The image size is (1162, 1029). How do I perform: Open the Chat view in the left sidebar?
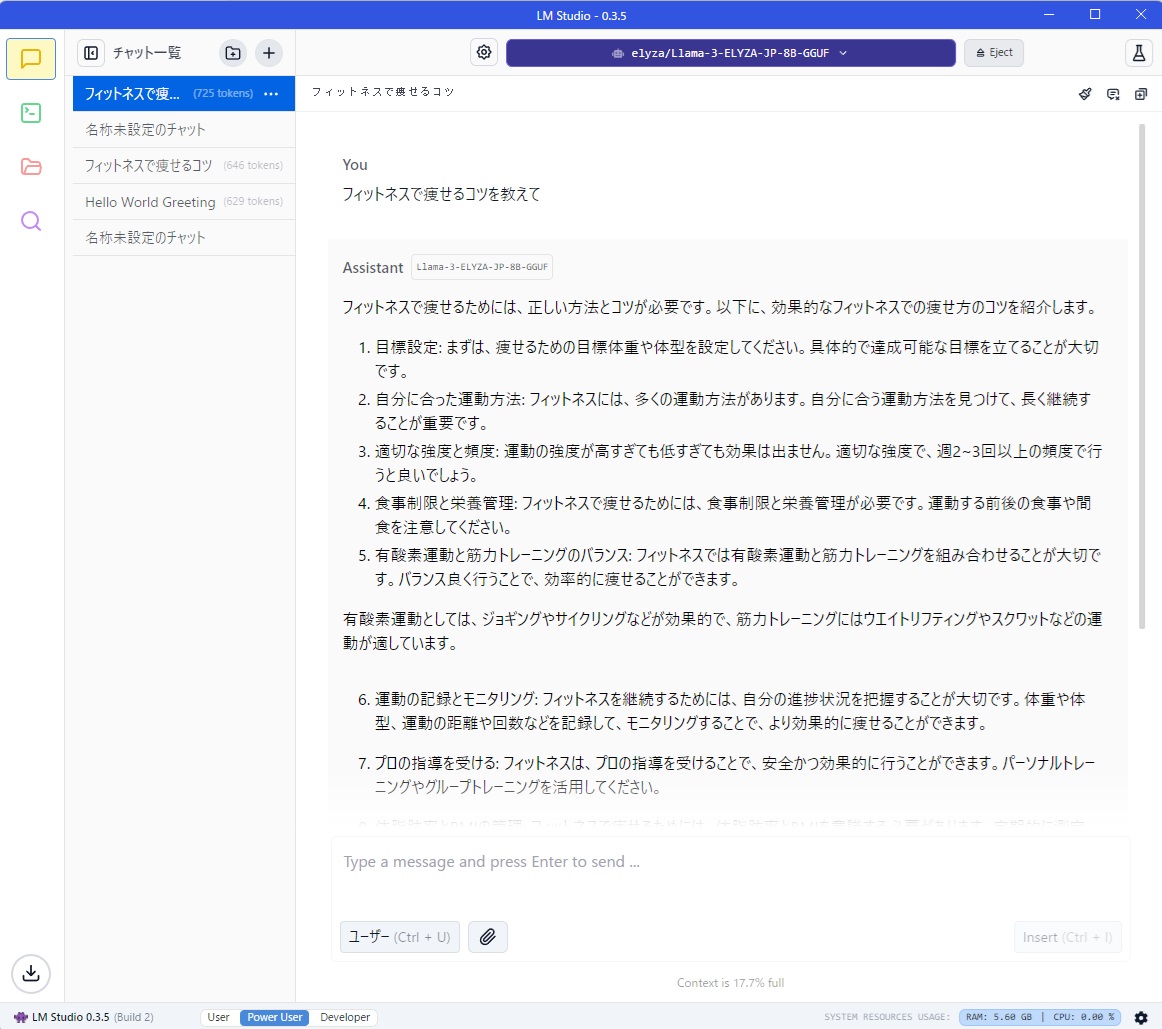[x=31, y=59]
